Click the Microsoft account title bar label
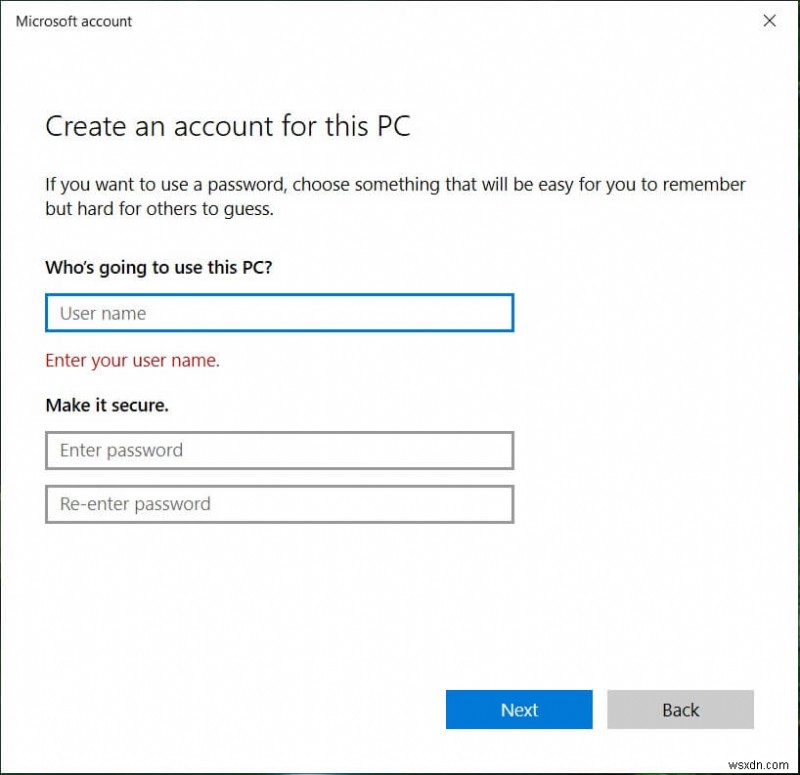800x775 pixels. [x=72, y=21]
